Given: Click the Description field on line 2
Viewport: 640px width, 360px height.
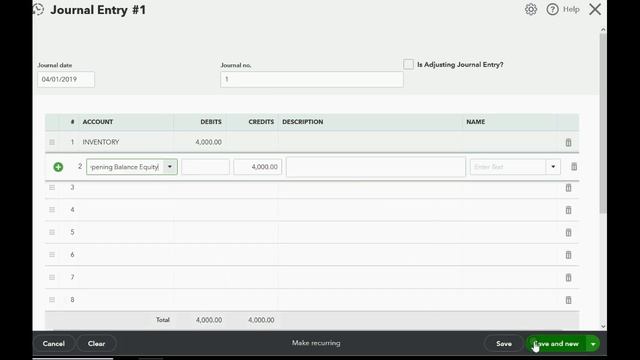Looking at the screenshot, I should 376,167.
